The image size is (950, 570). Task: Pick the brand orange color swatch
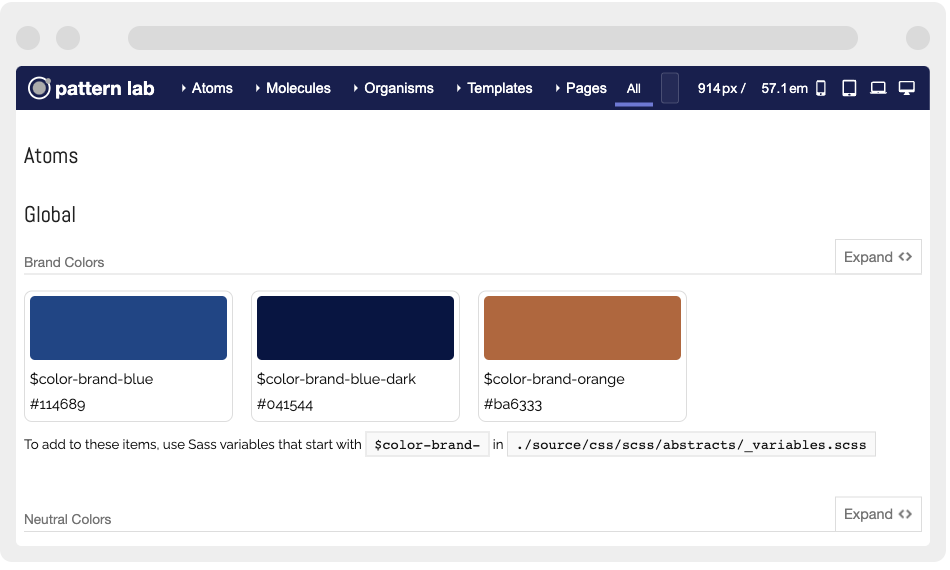pyautogui.click(x=582, y=328)
